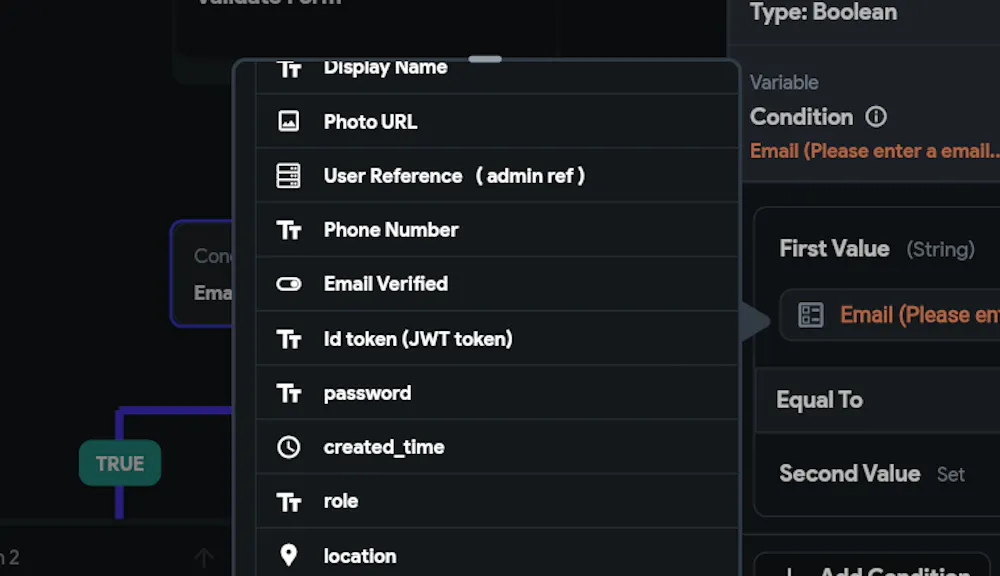The height and width of the screenshot is (576, 1000).
Task: Select User Reference (admin ref) entry
Action: [497, 175]
